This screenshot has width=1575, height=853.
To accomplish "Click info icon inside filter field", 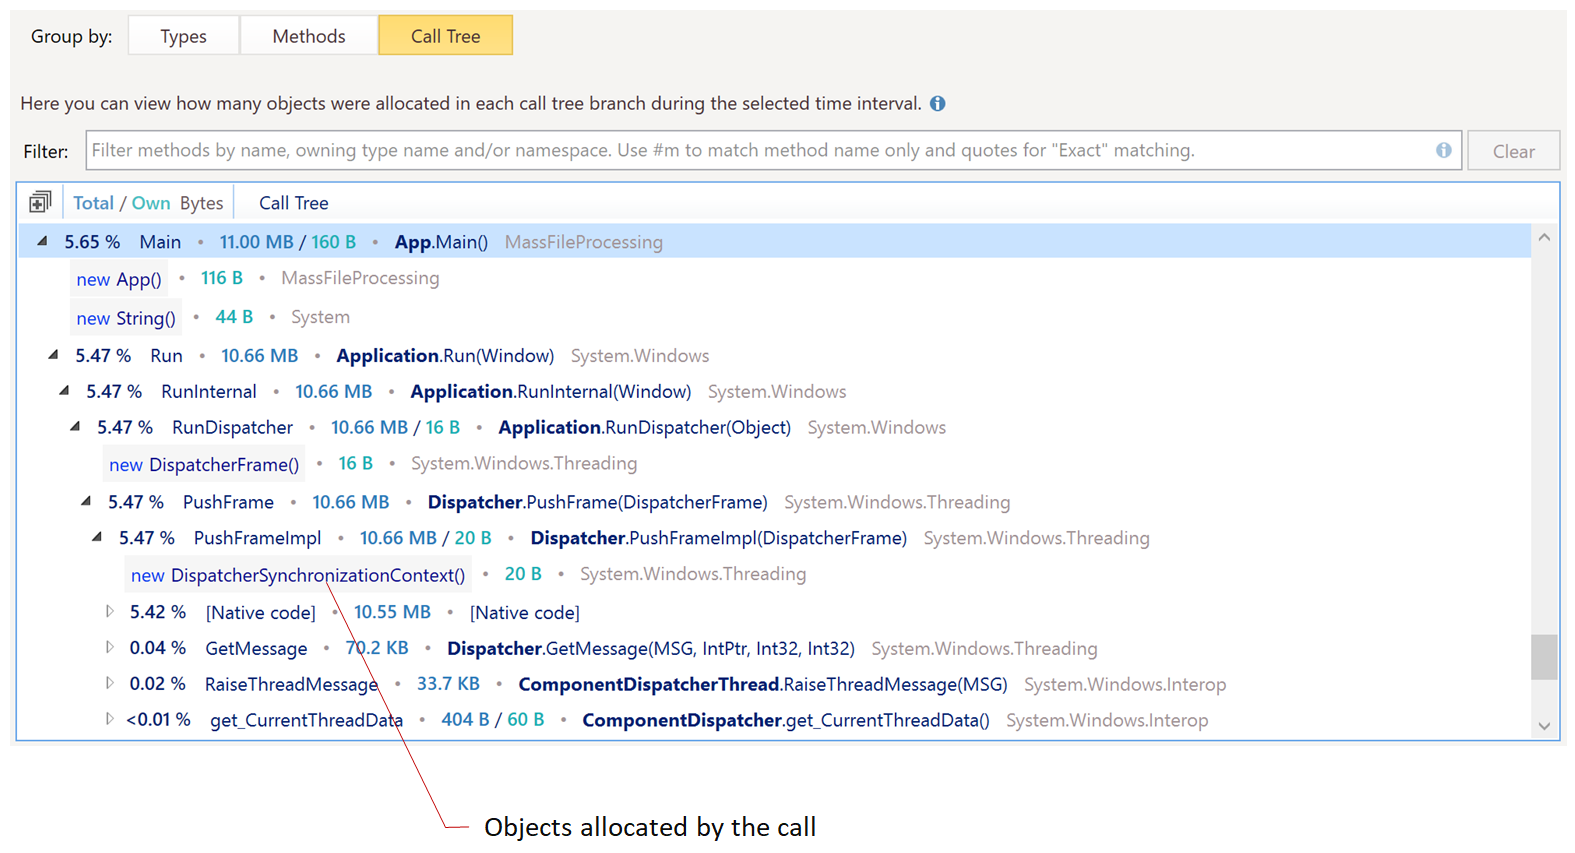I will 1443,150.
